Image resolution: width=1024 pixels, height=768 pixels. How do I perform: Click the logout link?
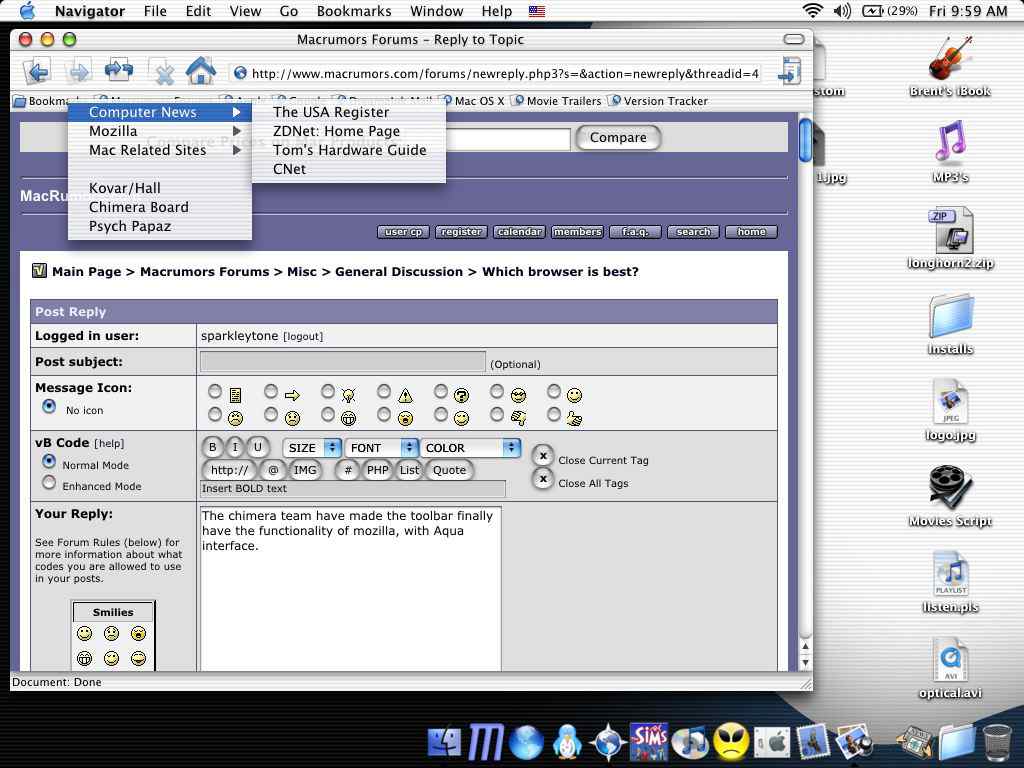pyautogui.click(x=302, y=336)
